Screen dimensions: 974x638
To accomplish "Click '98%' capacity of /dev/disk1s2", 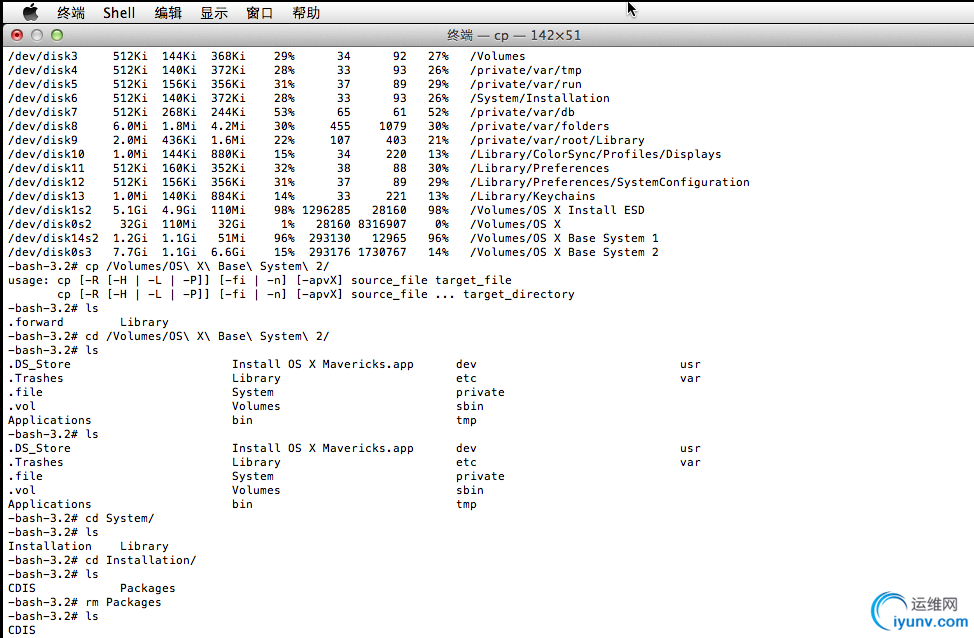I will click(284, 210).
